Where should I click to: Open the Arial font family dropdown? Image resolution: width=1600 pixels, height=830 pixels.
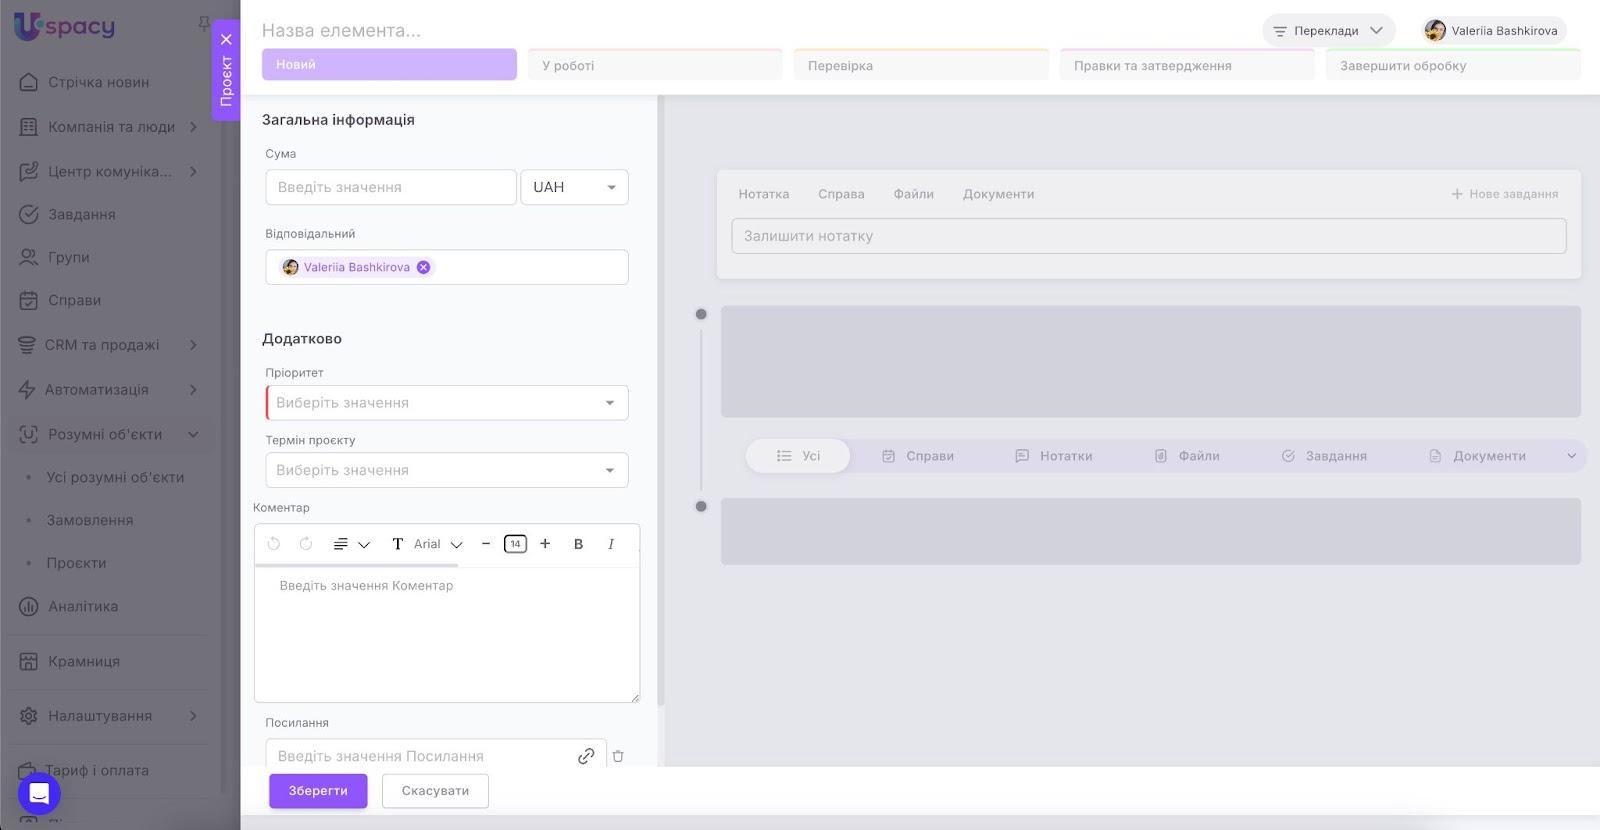click(x=437, y=544)
